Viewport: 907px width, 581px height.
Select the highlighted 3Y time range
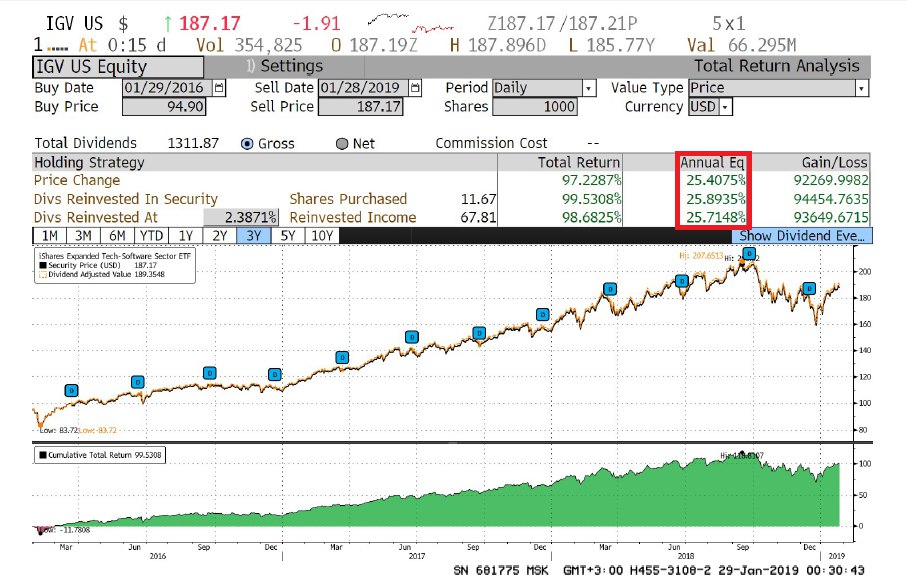pyautogui.click(x=254, y=236)
